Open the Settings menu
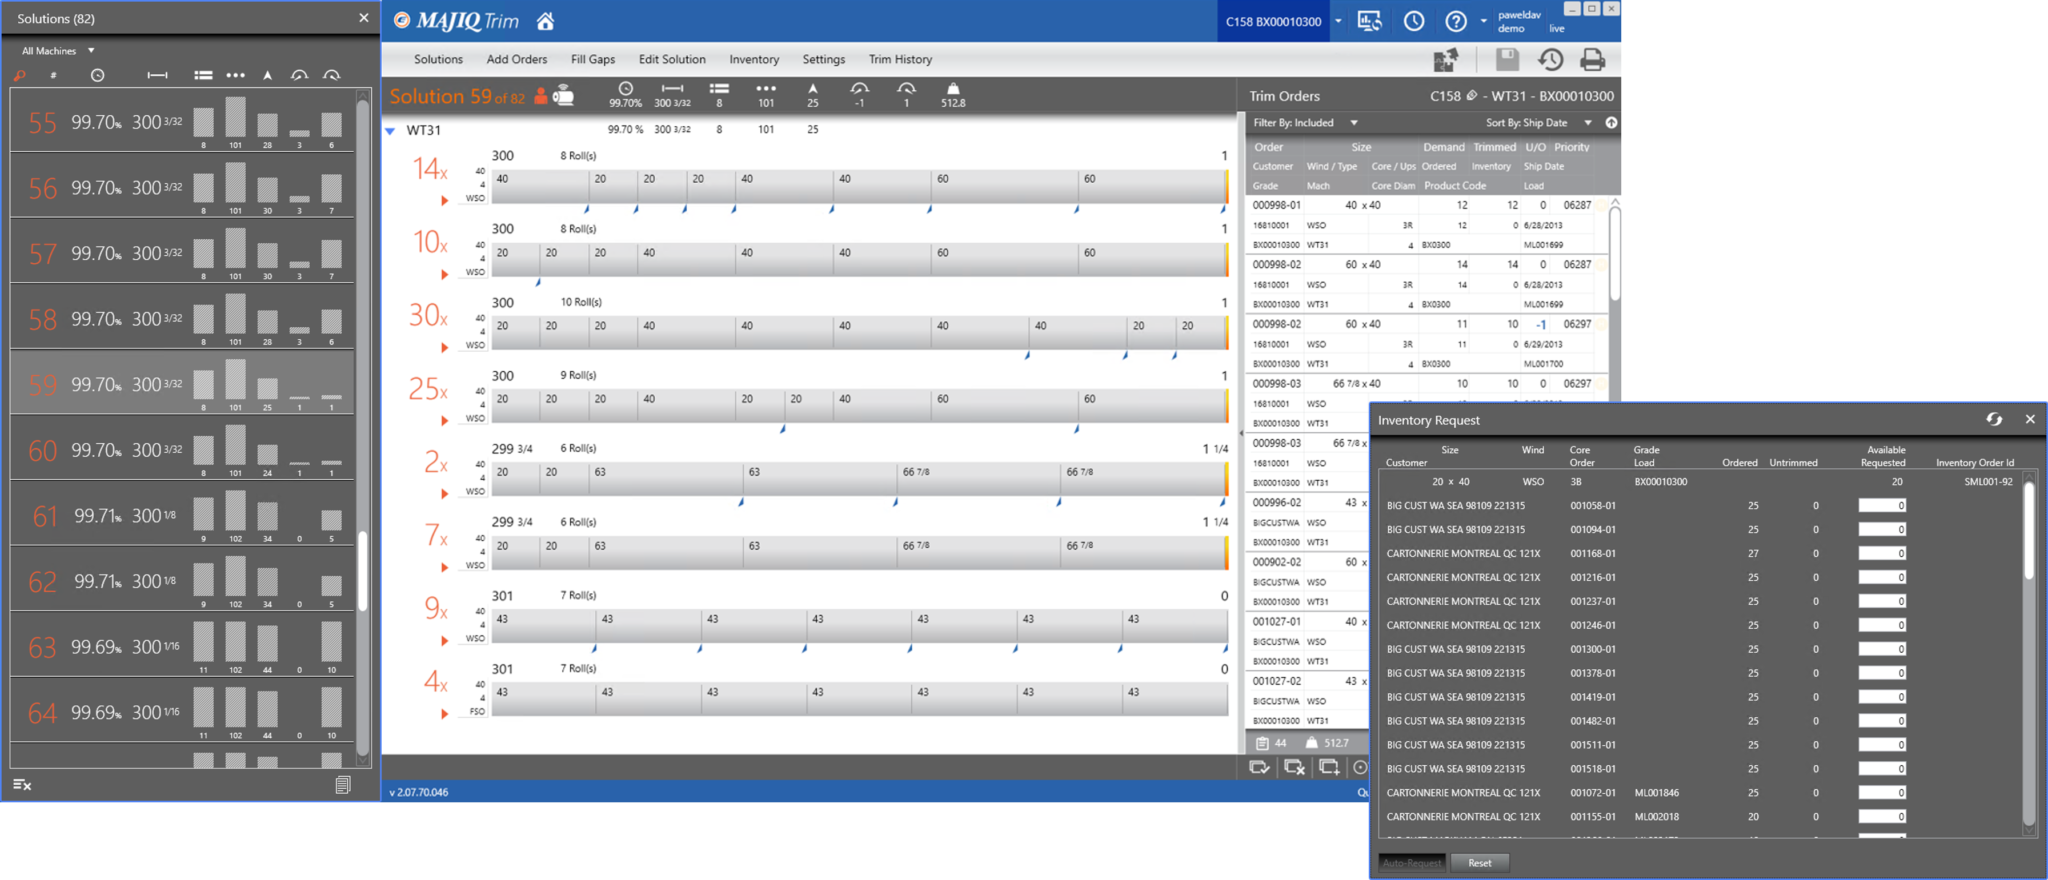2048x880 pixels. tap(823, 59)
